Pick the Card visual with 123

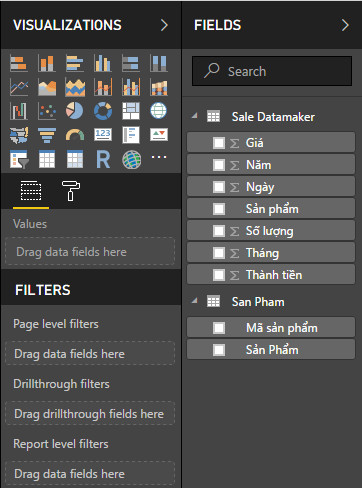(x=103, y=135)
